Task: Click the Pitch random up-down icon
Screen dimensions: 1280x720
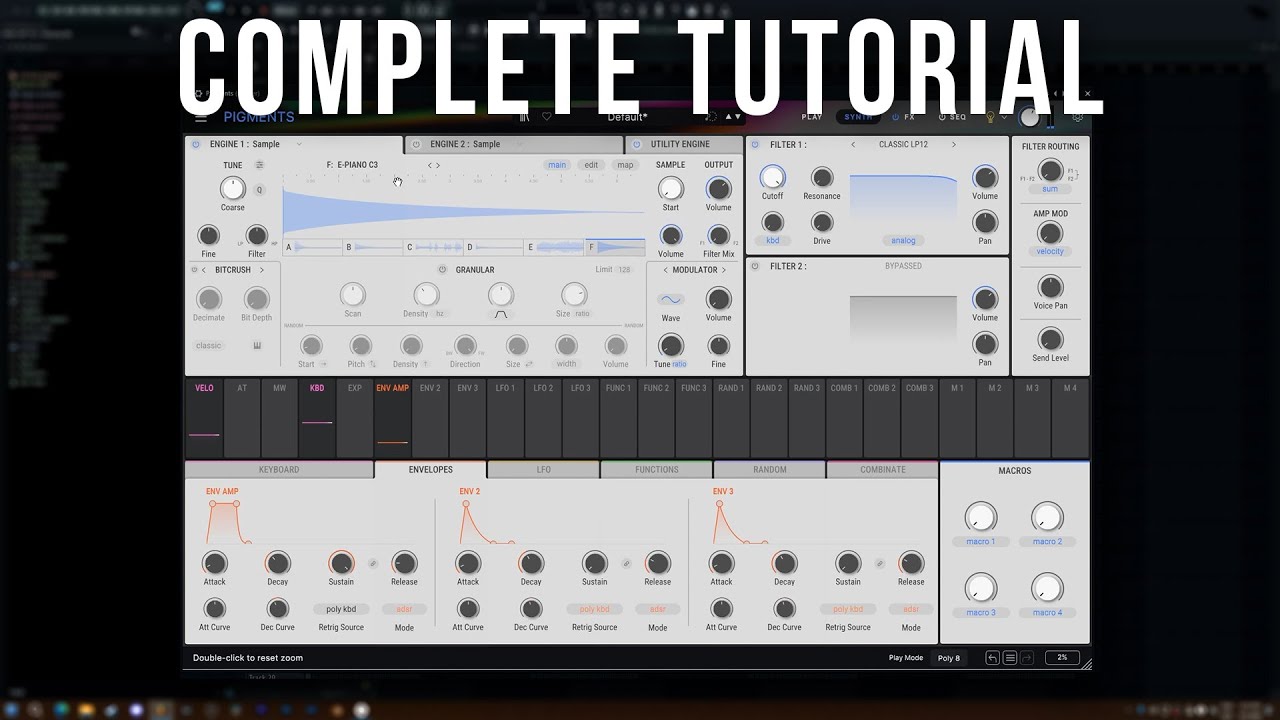Action: [x=373, y=365]
